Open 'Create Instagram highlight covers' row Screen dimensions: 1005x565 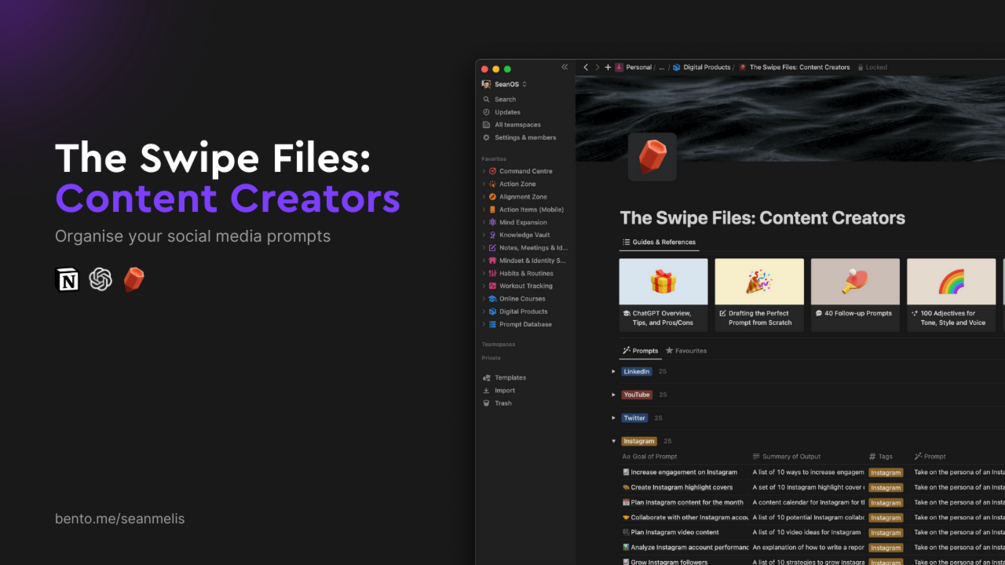tap(677, 487)
